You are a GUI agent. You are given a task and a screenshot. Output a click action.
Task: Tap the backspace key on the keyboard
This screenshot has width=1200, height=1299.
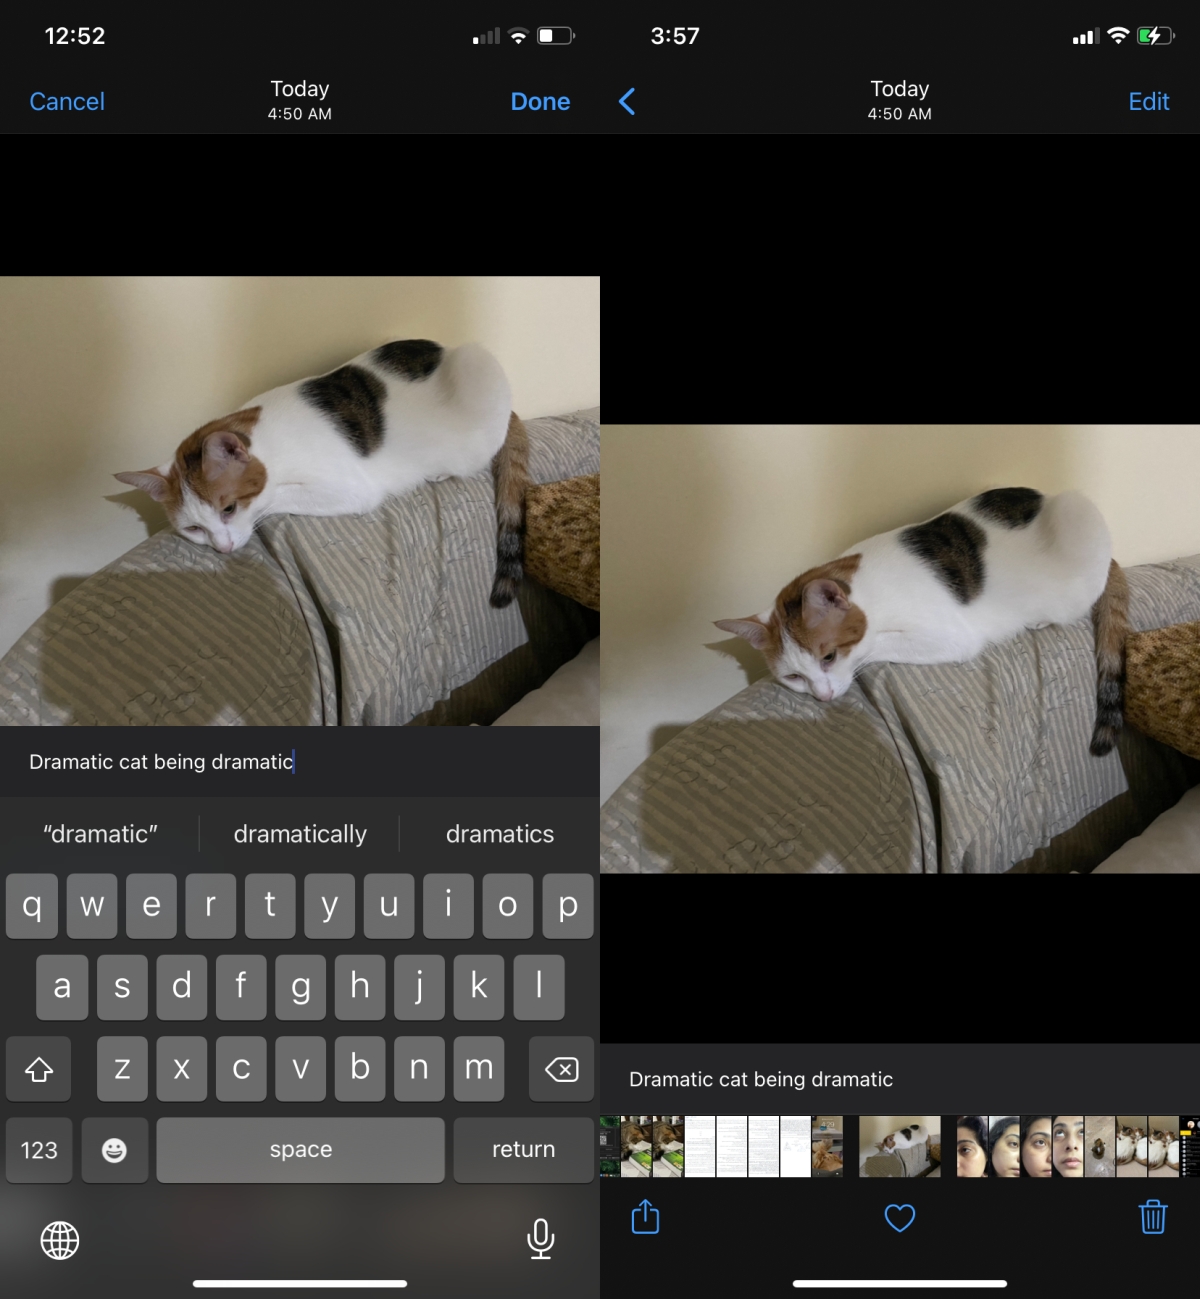click(561, 1069)
